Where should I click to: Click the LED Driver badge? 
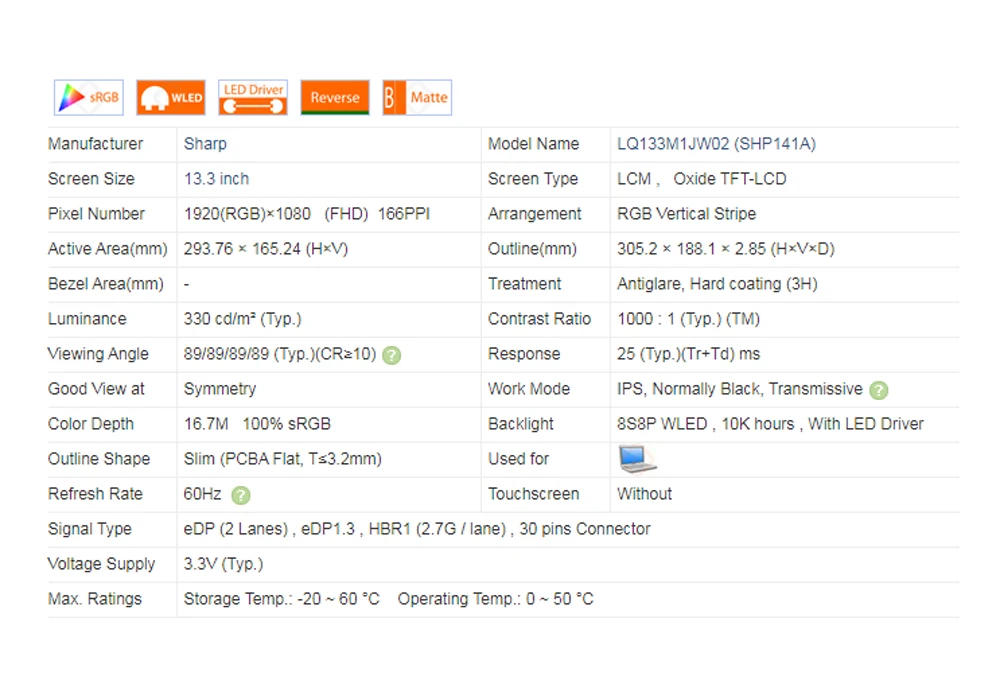click(253, 98)
